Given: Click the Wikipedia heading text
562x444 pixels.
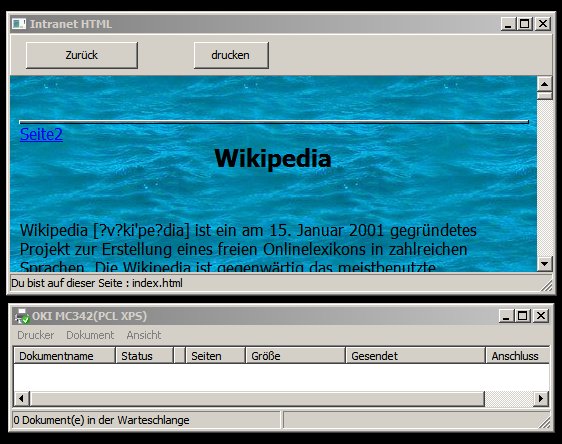Looking at the screenshot, I should click(x=273, y=158).
